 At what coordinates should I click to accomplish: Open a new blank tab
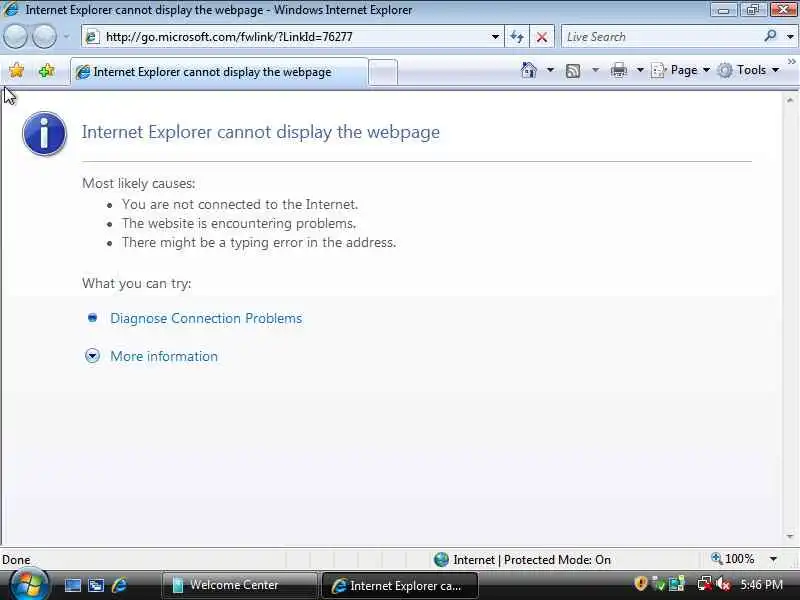(383, 72)
